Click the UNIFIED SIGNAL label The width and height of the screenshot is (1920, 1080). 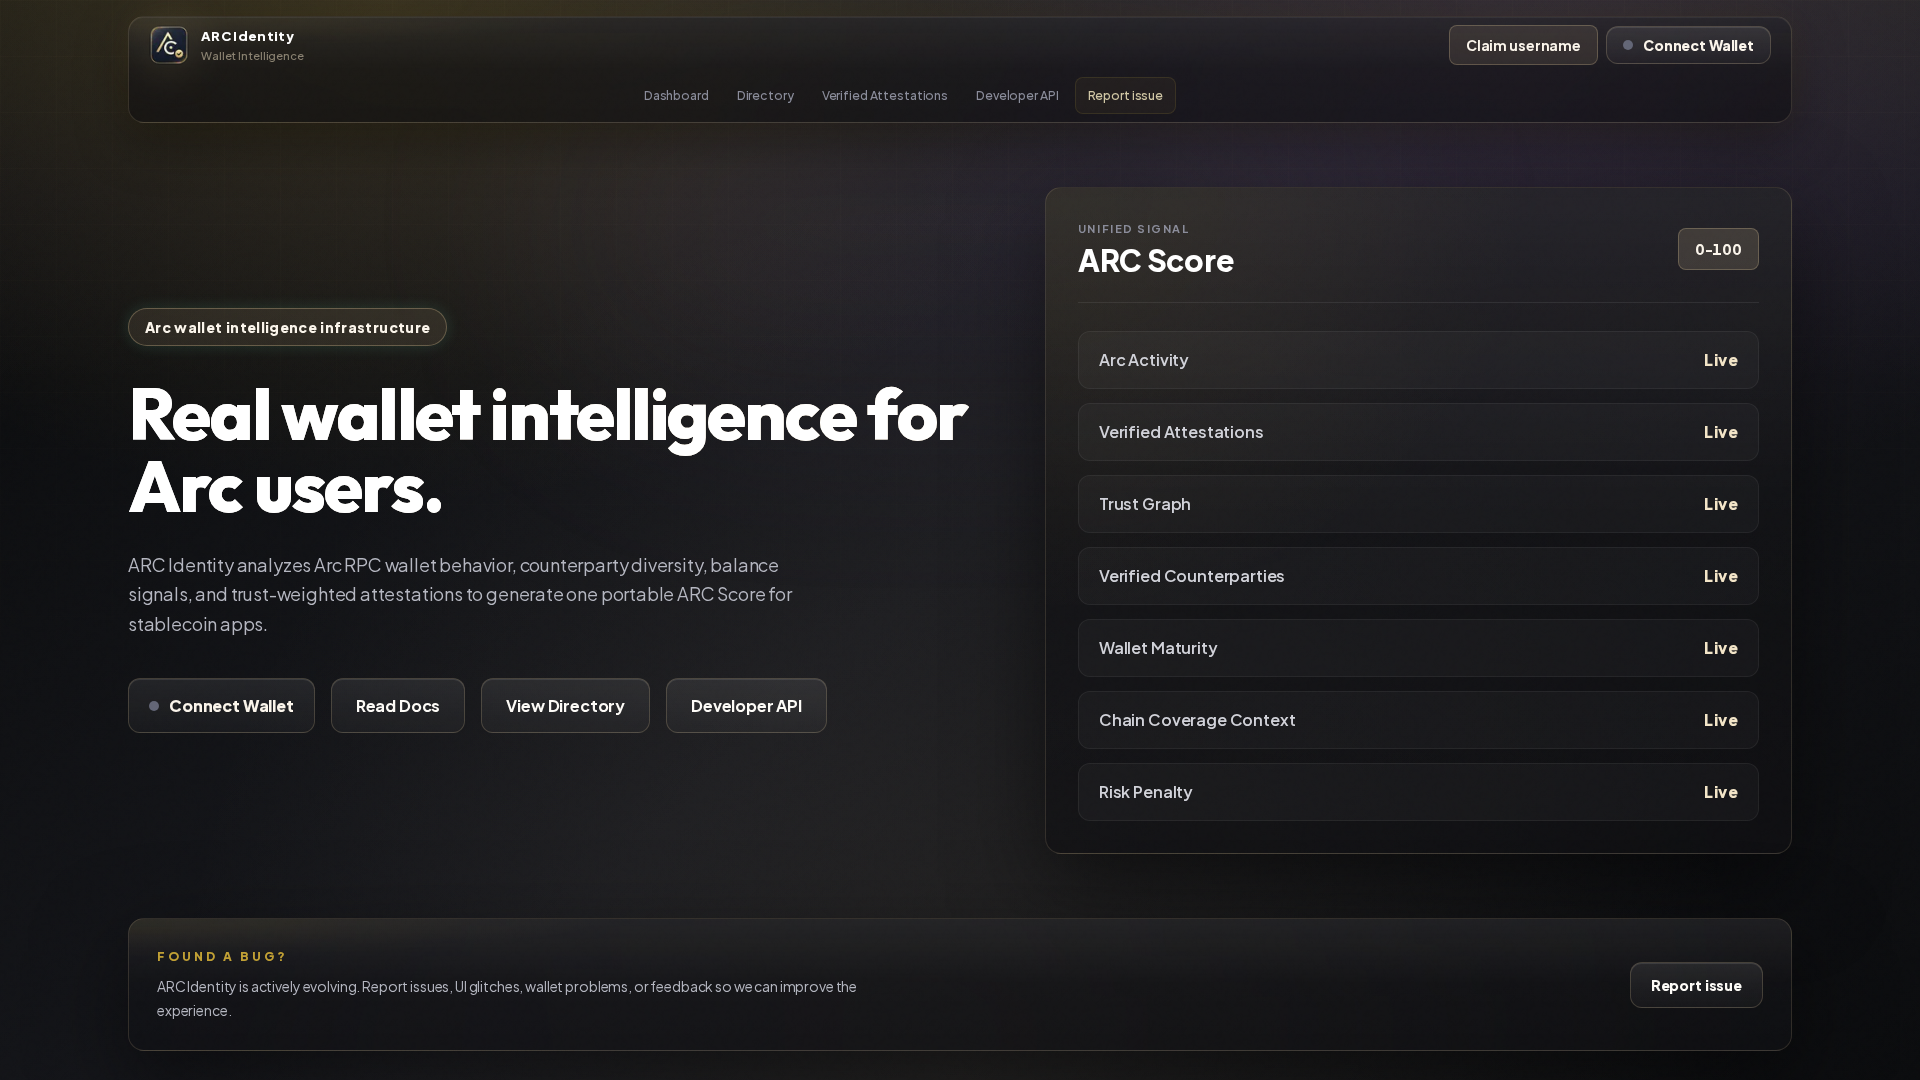click(x=1134, y=229)
